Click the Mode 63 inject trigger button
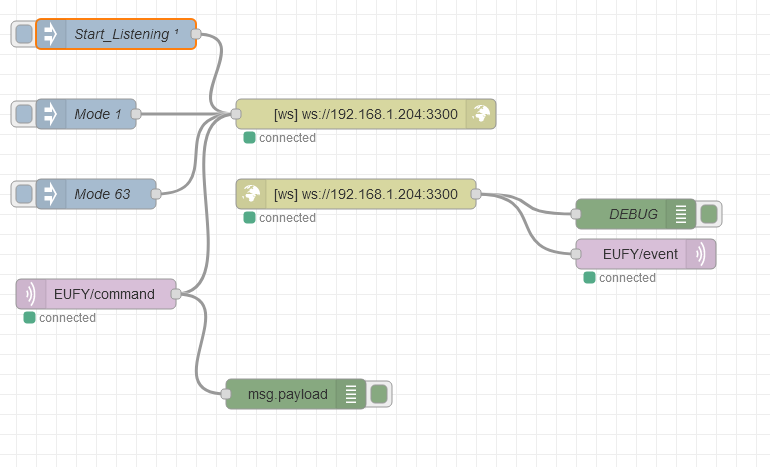This screenshot has width=770, height=467. [24, 194]
